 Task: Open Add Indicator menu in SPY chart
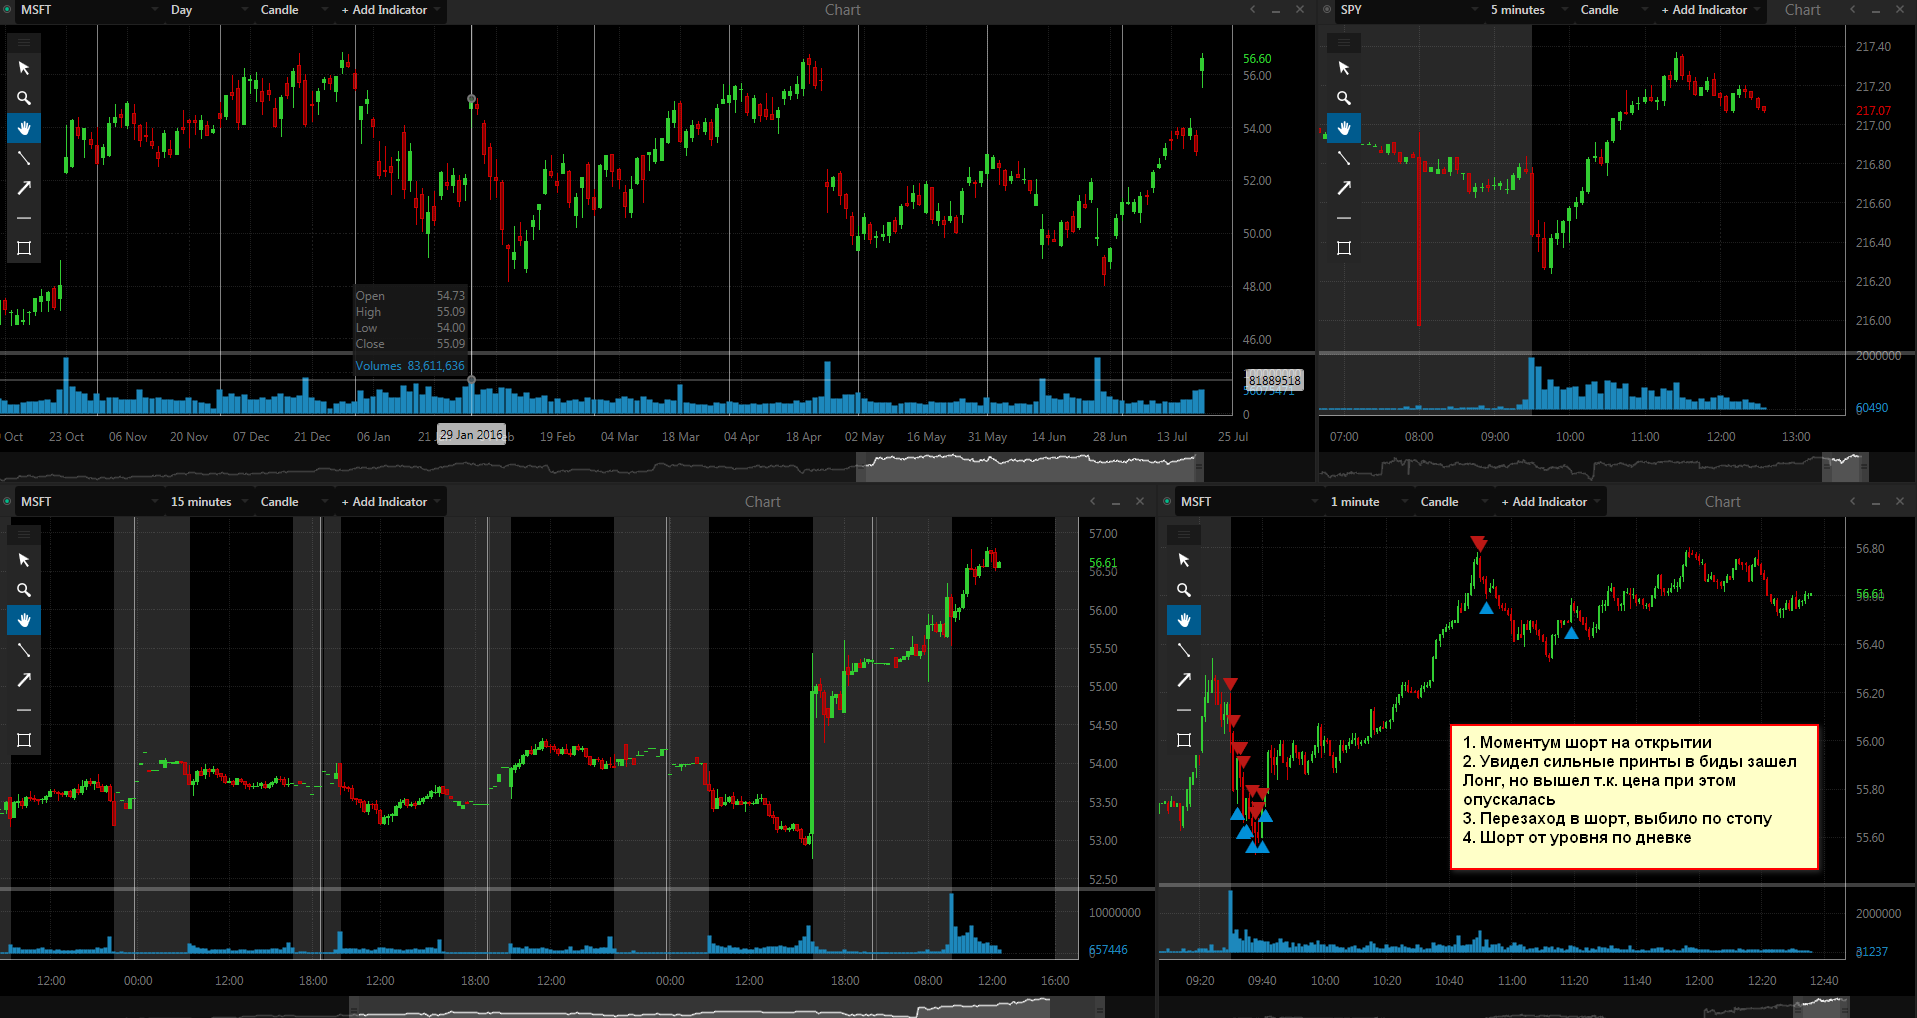[1709, 10]
